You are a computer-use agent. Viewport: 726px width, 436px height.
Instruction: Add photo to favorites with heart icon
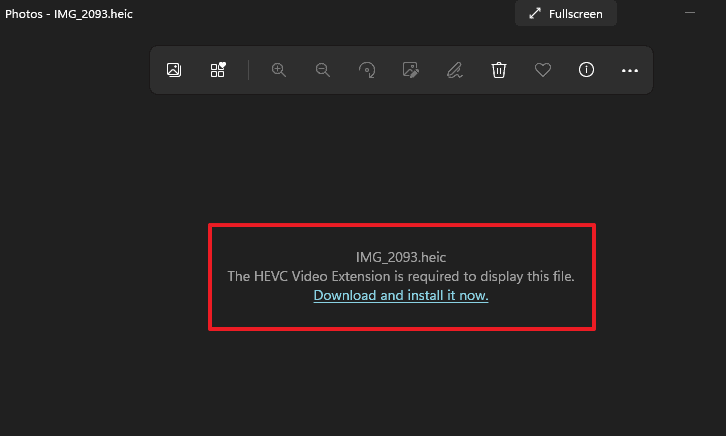pyautogui.click(x=543, y=70)
